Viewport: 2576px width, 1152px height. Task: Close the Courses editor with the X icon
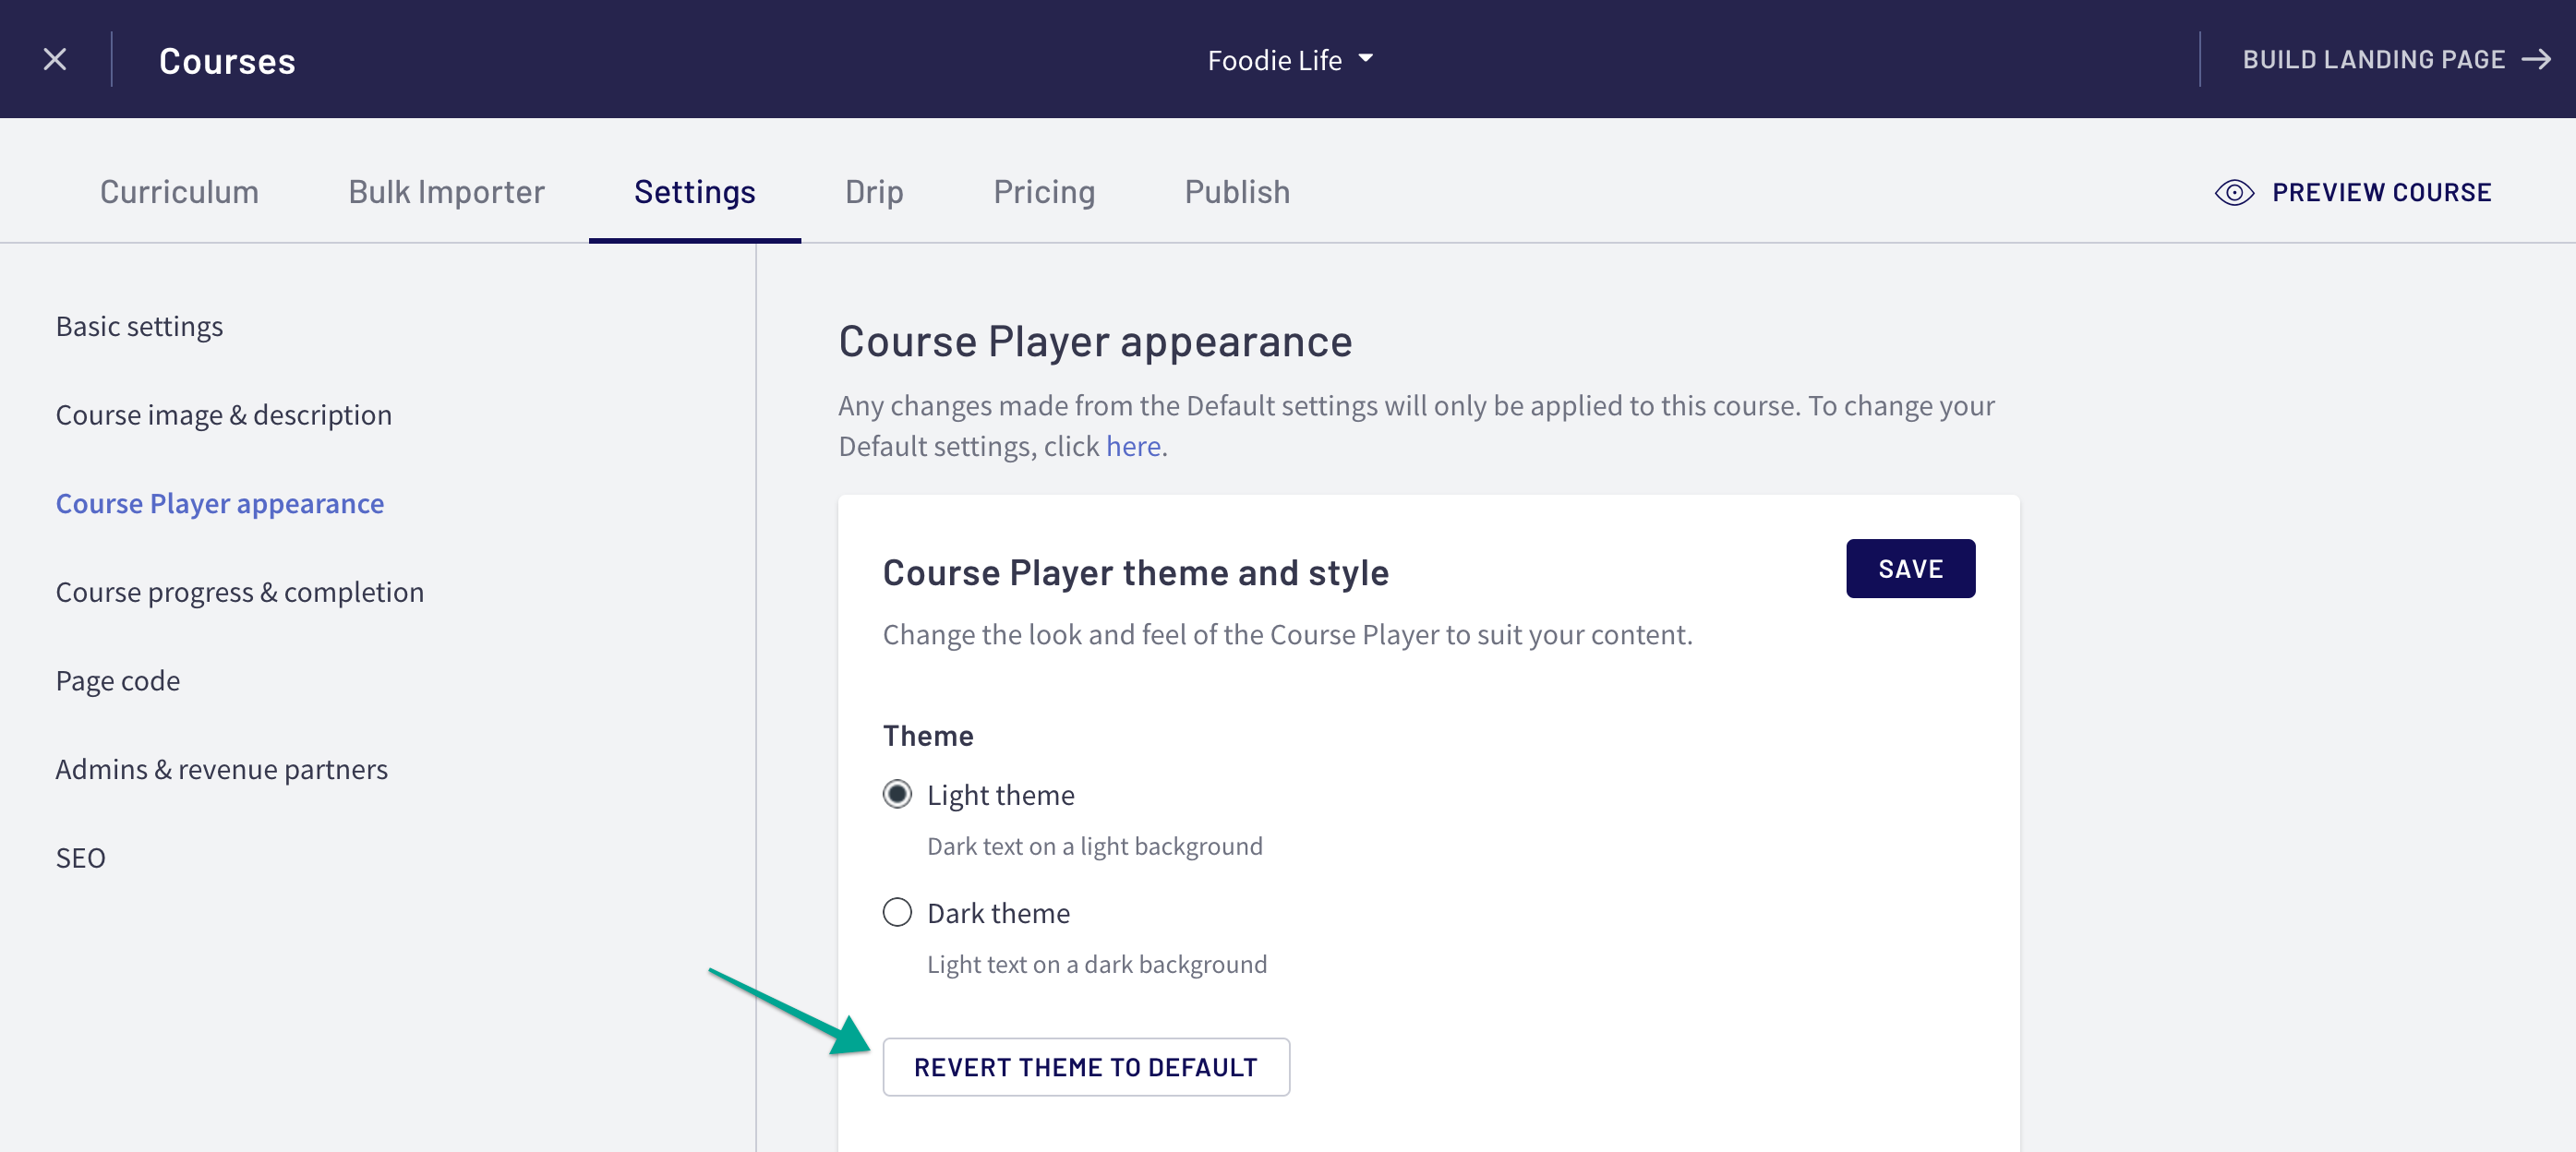pyautogui.click(x=55, y=60)
